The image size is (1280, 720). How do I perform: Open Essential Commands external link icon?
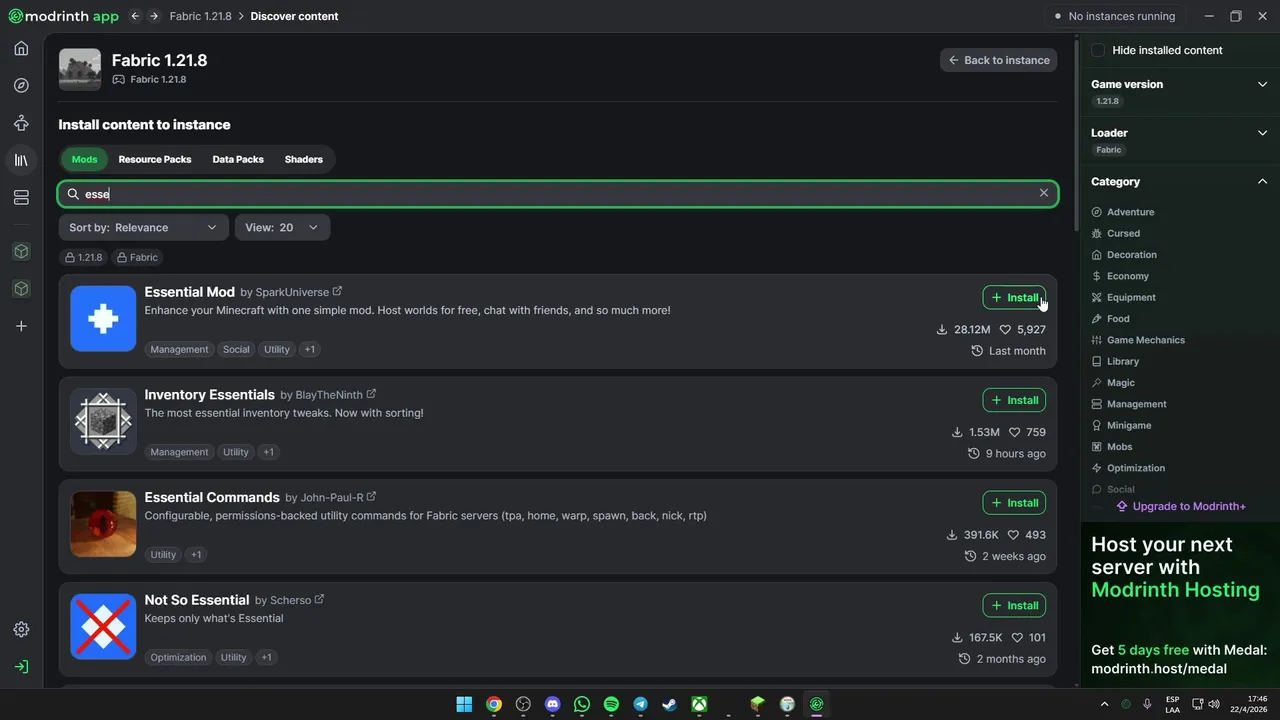click(x=371, y=496)
